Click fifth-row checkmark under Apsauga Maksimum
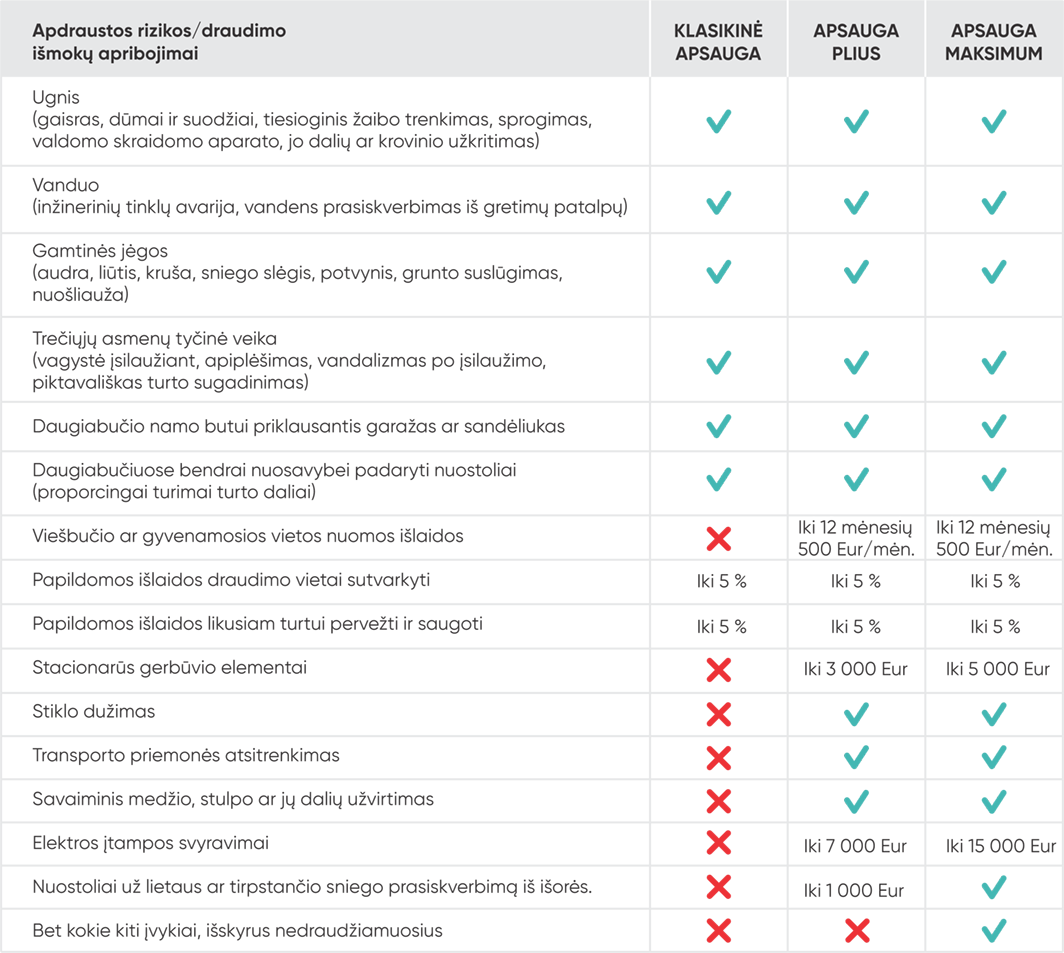The width and height of the screenshot is (1064, 953). pyautogui.click(x=994, y=426)
